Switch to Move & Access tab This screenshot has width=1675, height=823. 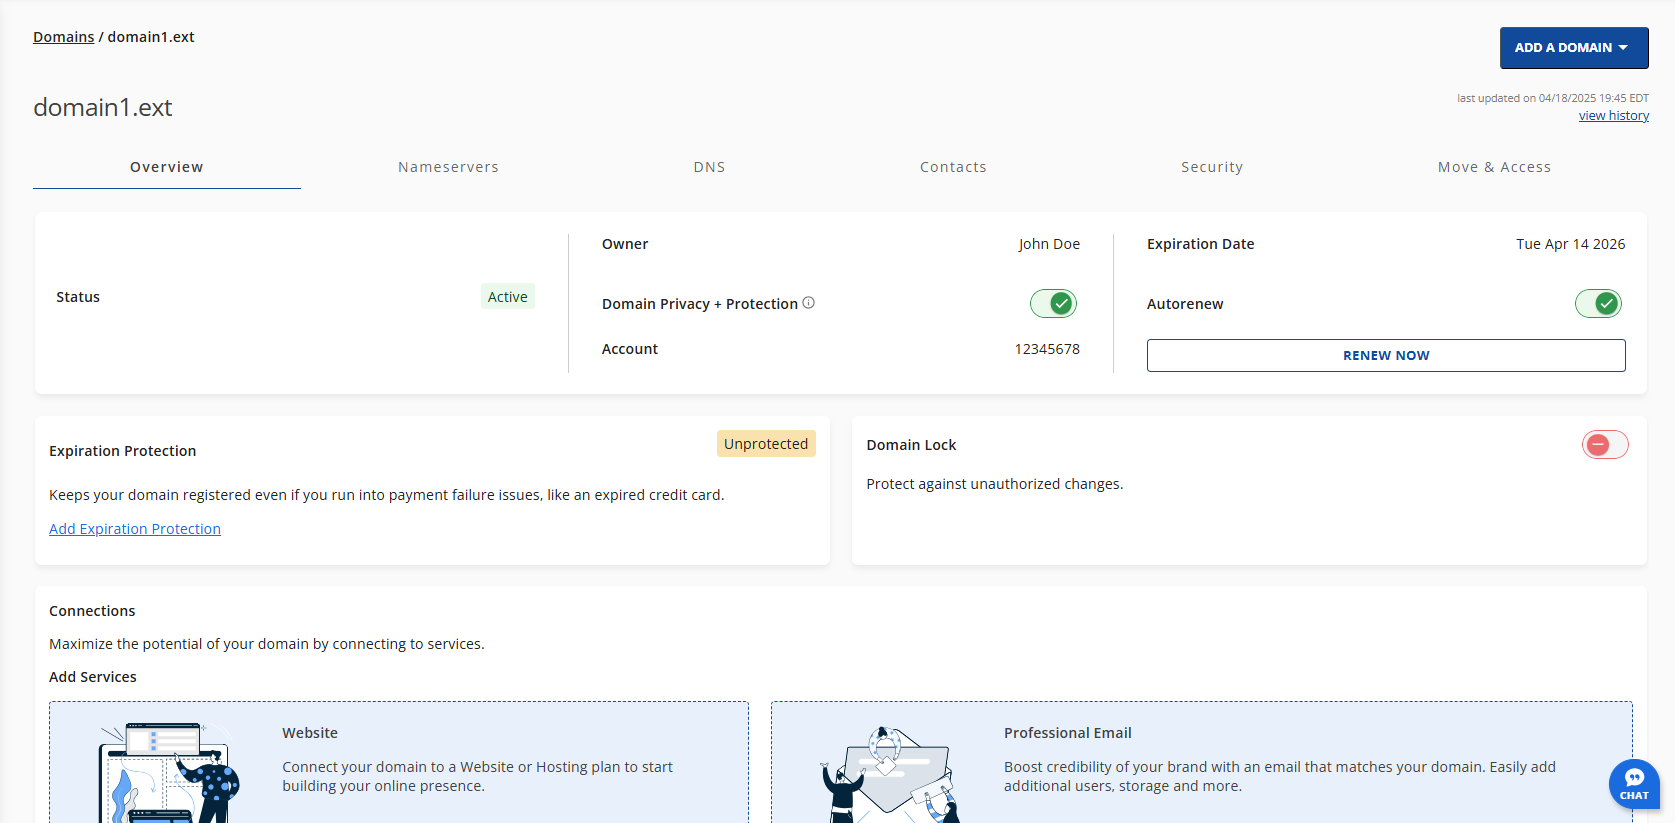click(x=1494, y=167)
